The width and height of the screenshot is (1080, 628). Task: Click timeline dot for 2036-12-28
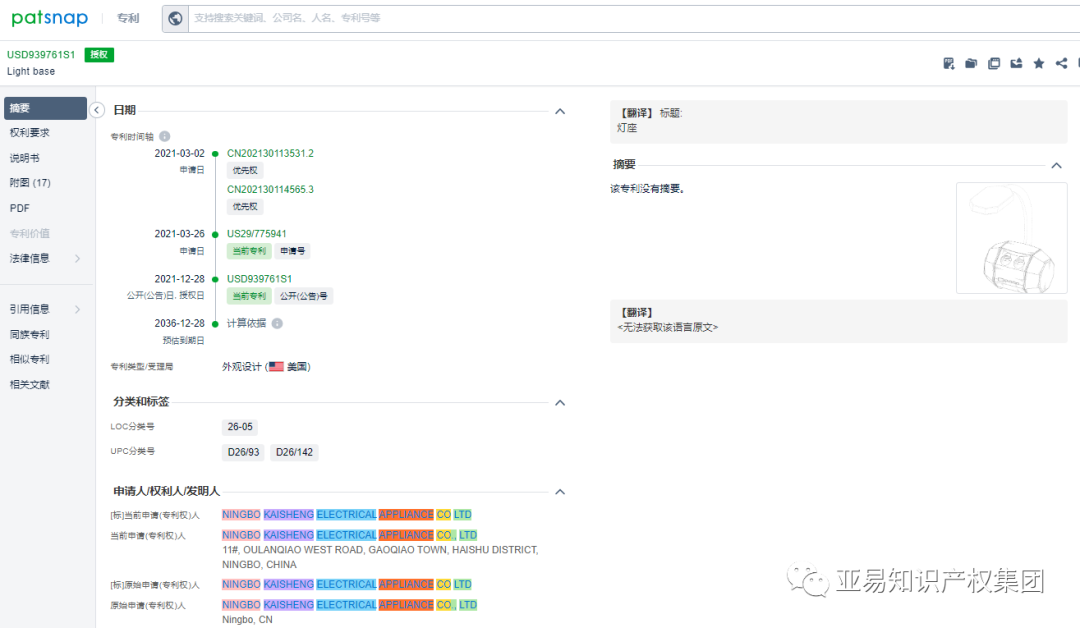pos(215,324)
